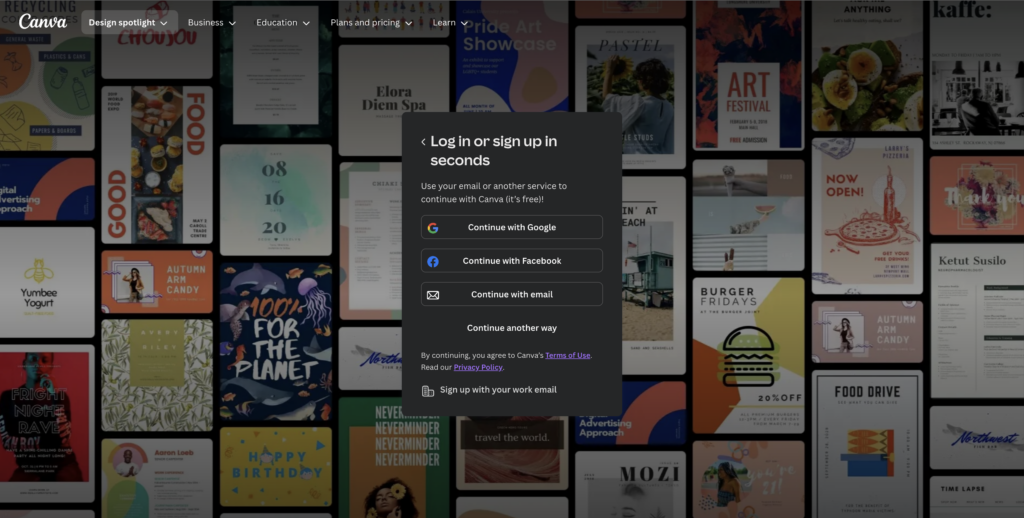Click the work email building icon
1024x518 pixels.
[428, 391]
